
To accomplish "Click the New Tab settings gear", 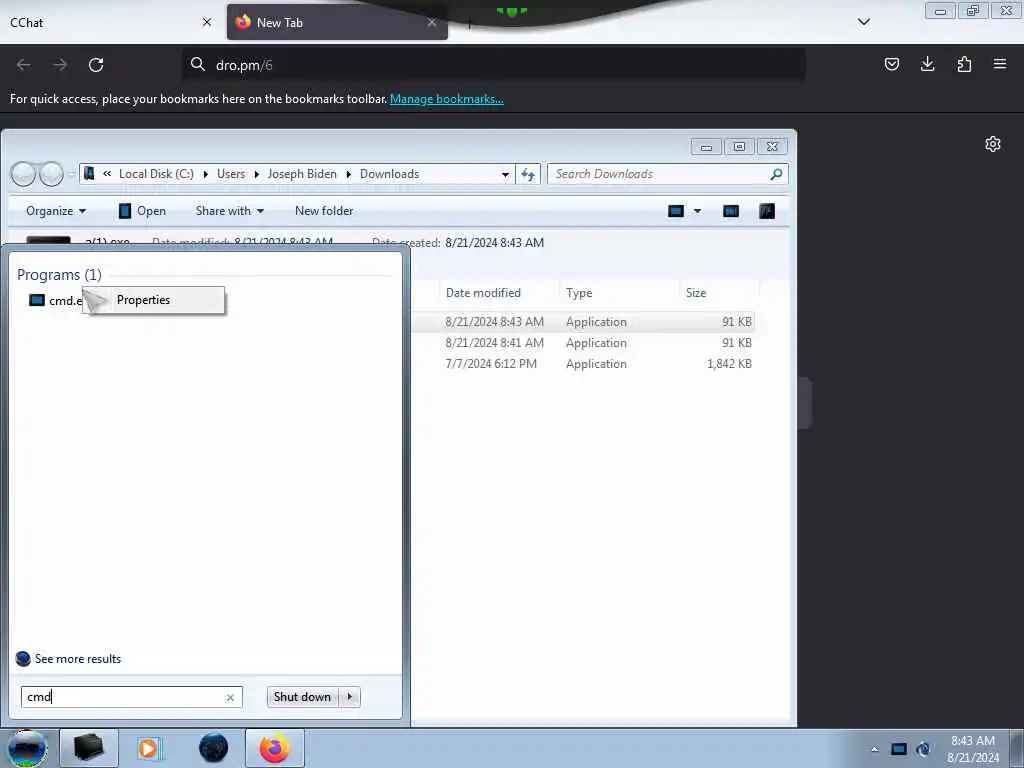I will coord(993,144).
